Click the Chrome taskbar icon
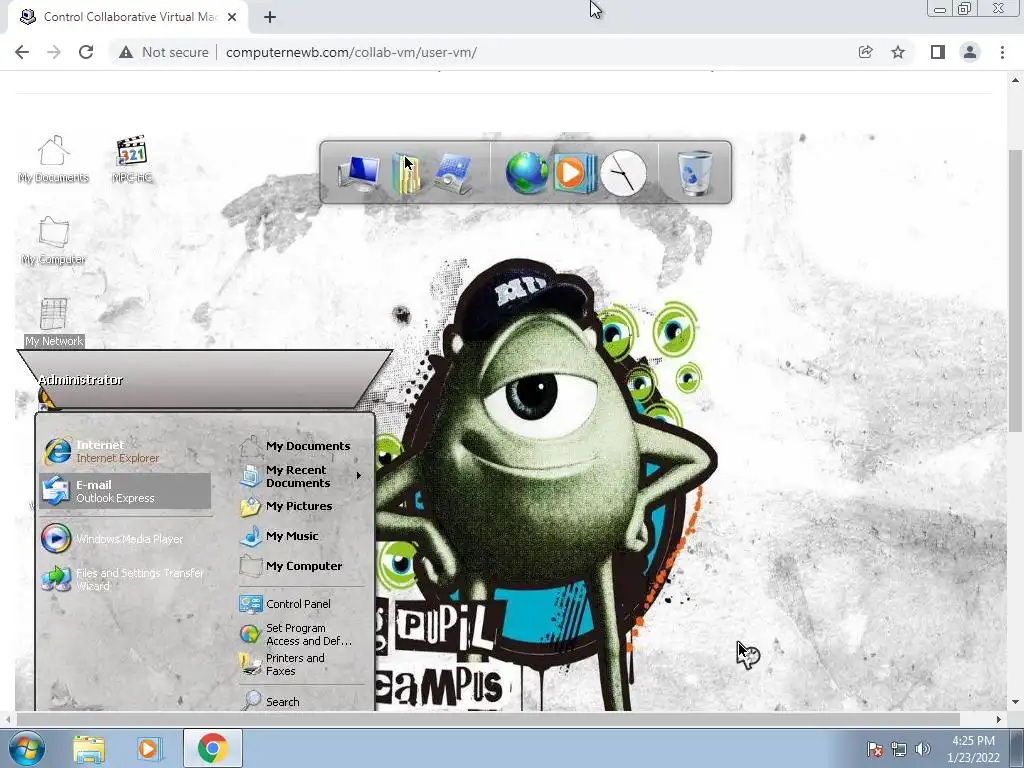1024x768 pixels. tap(212, 748)
